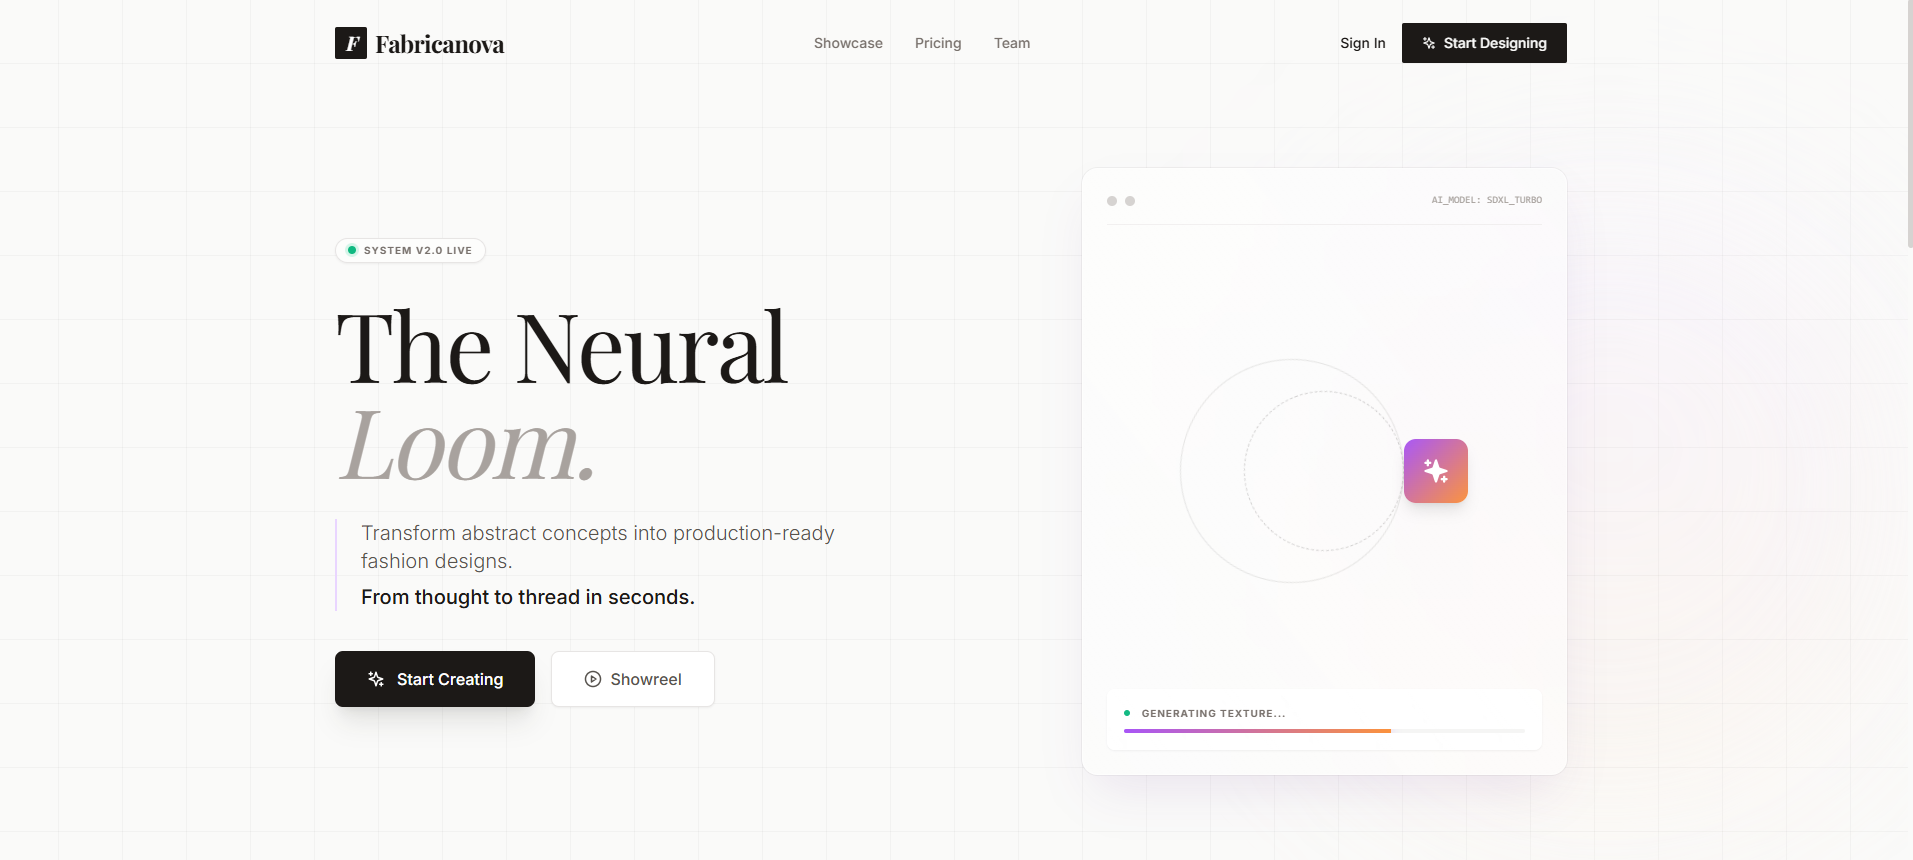Click sparkle icon in Start Designing button
Image resolution: width=1913 pixels, height=860 pixels.
pos(1428,43)
